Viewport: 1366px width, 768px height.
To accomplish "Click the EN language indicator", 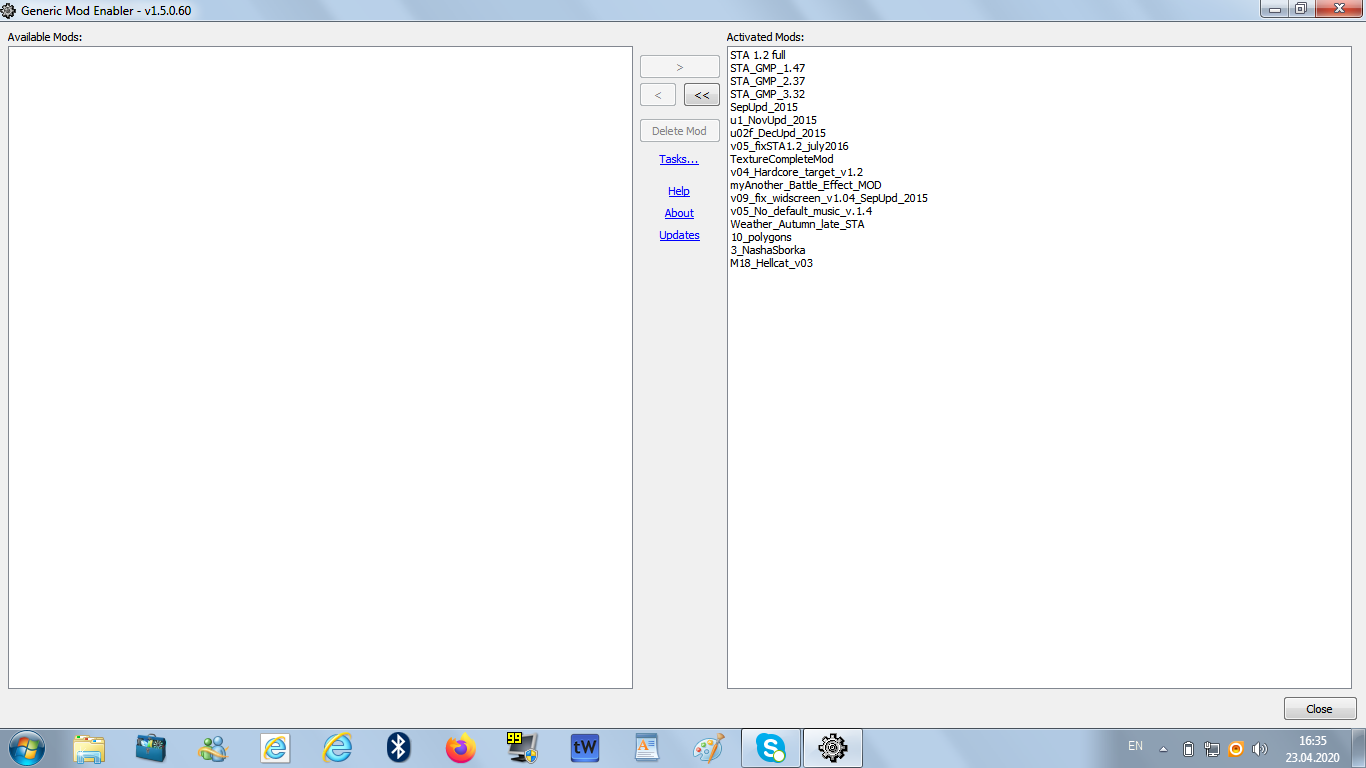I will point(1135,746).
